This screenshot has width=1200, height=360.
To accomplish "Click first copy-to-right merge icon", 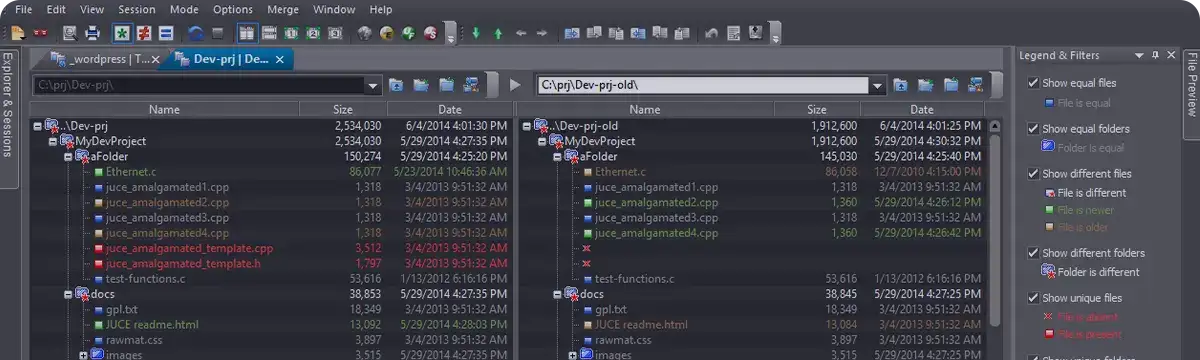I will click(x=572, y=33).
